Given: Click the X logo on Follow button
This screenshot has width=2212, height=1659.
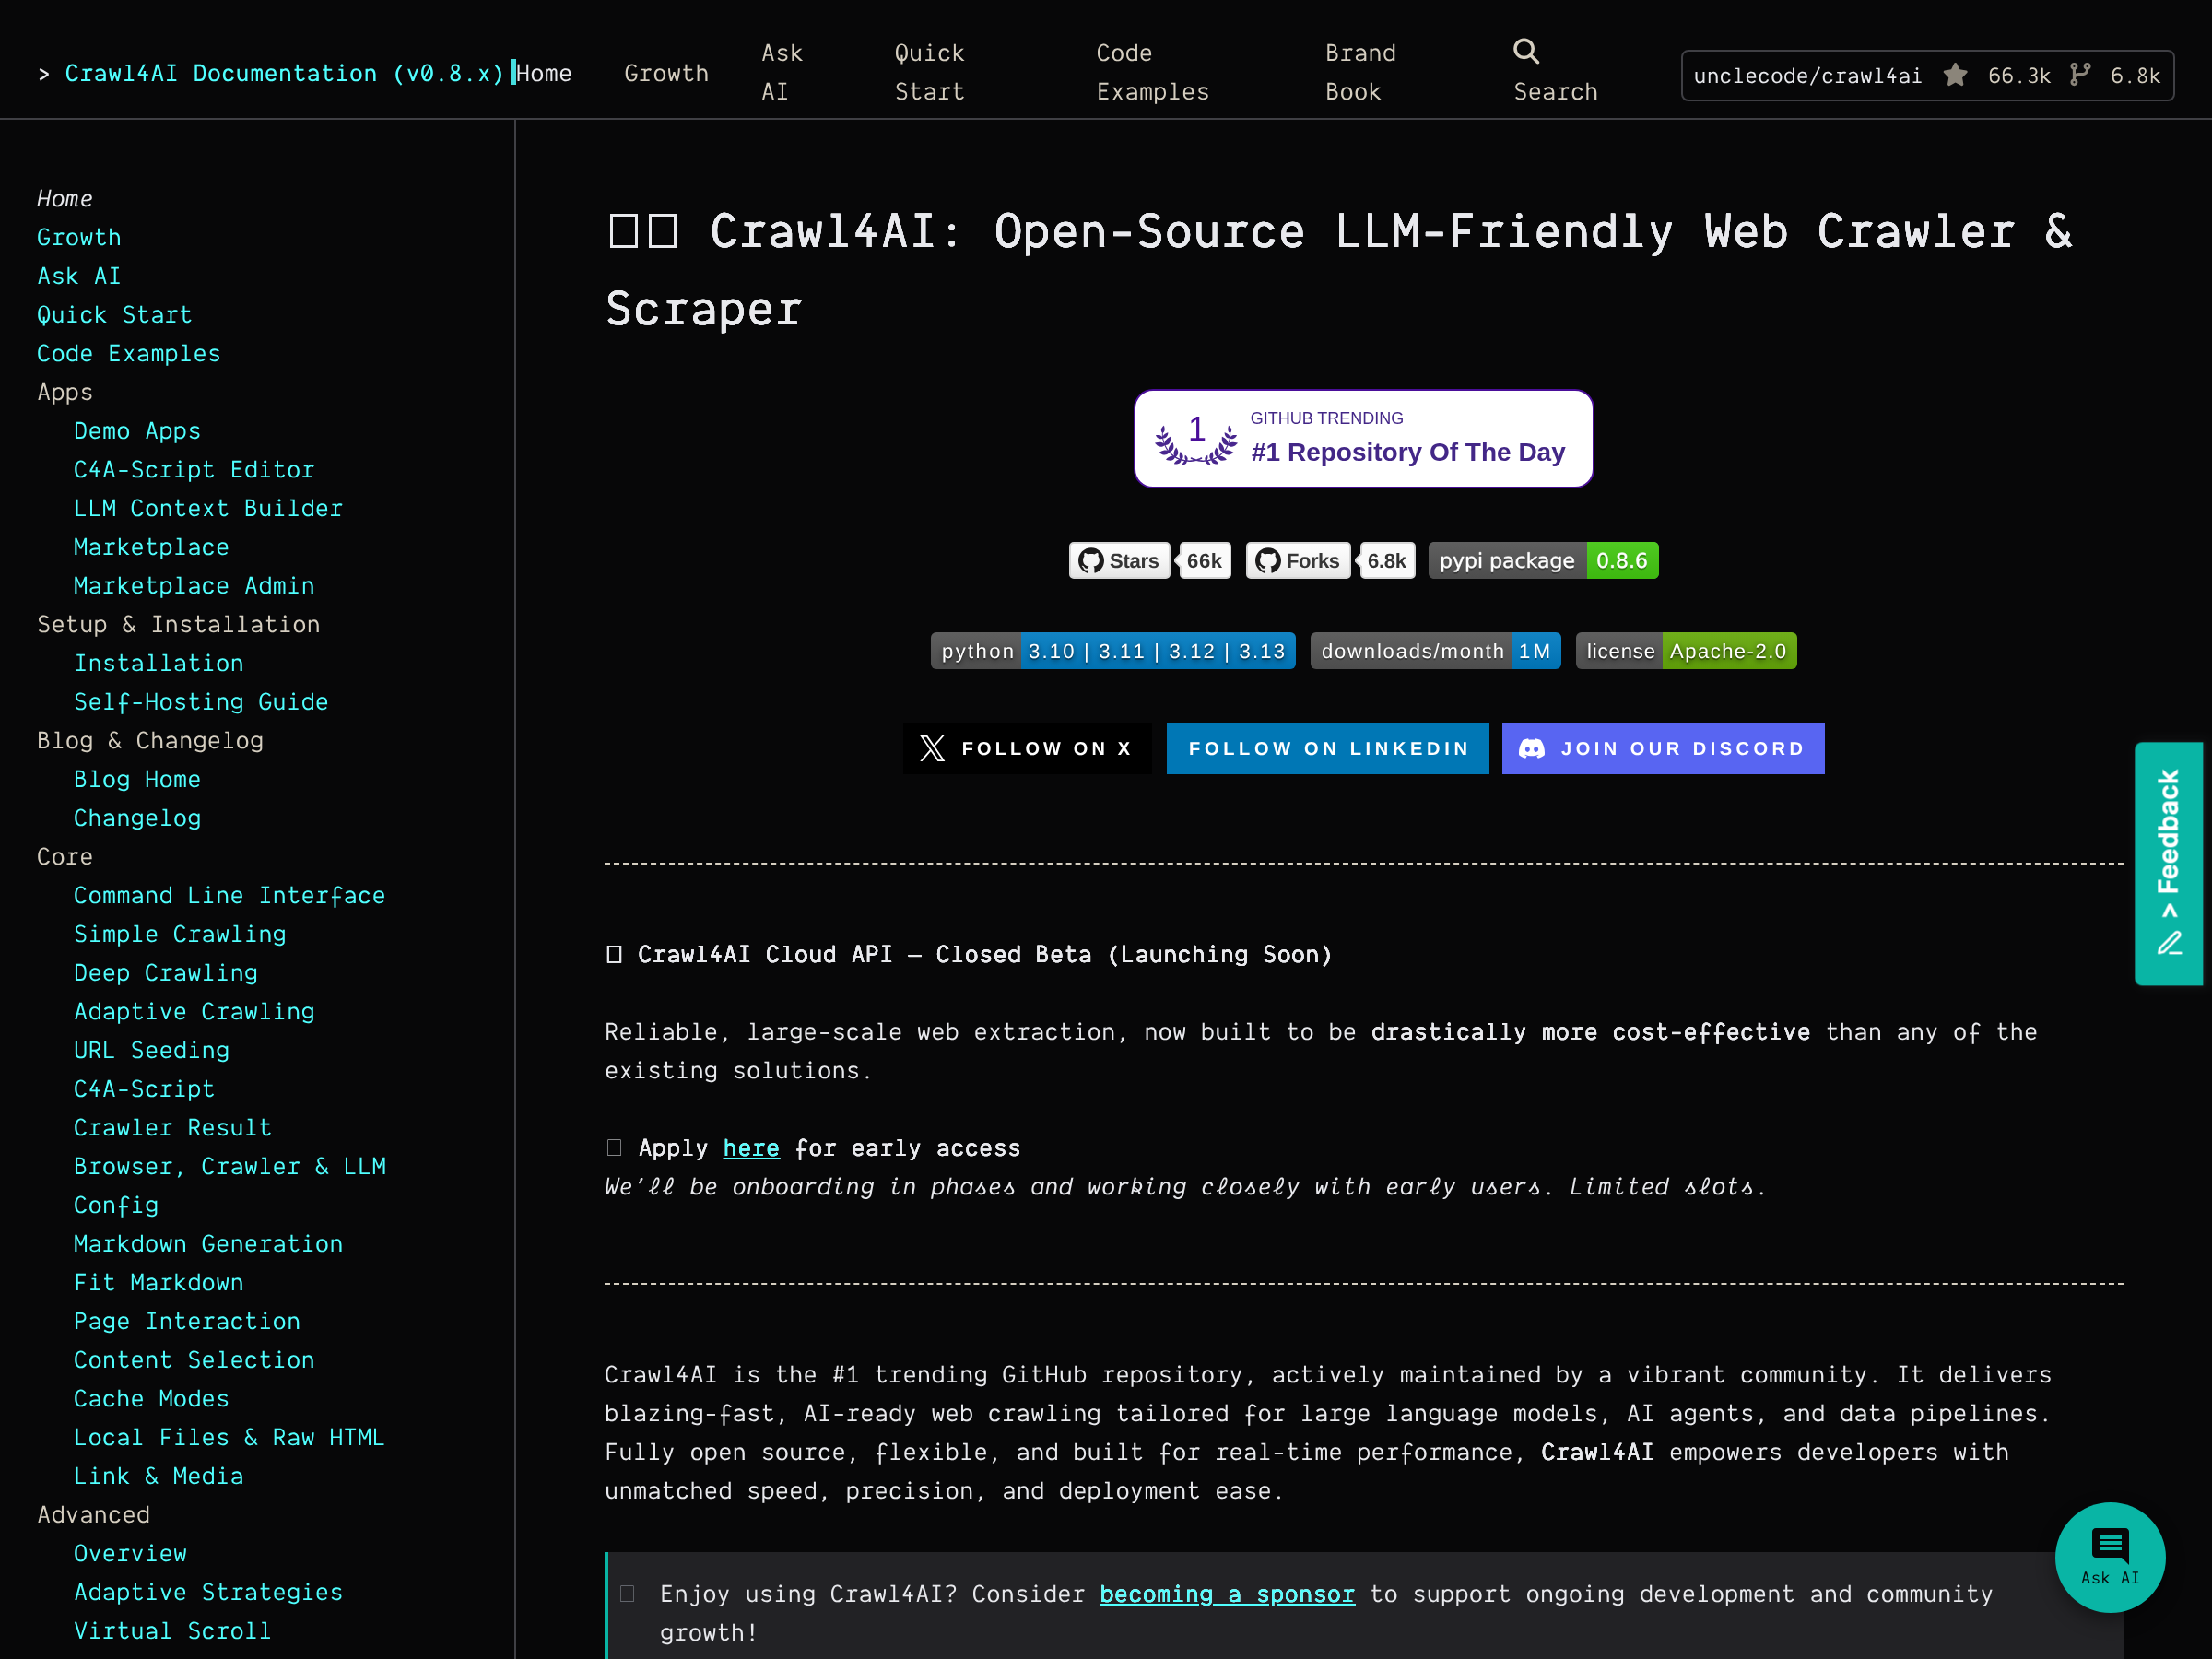Looking at the screenshot, I should tap(932, 748).
